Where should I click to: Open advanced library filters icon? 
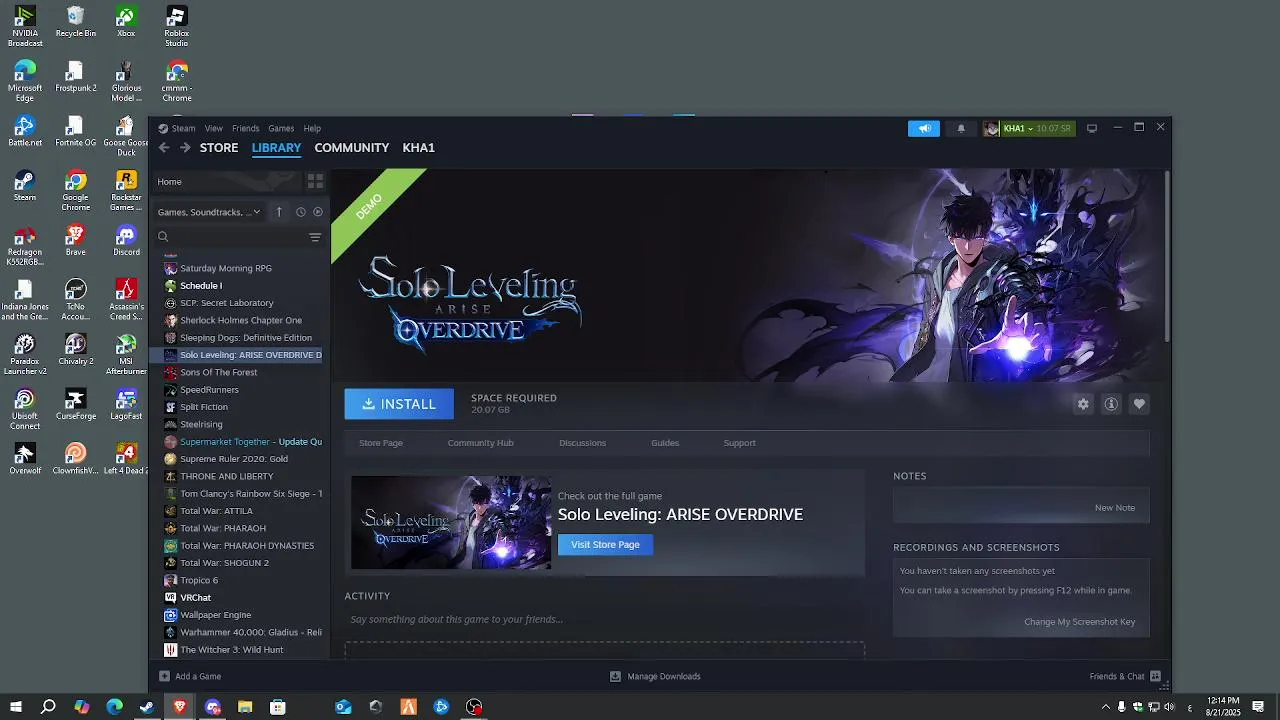pyautogui.click(x=315, y=237)
